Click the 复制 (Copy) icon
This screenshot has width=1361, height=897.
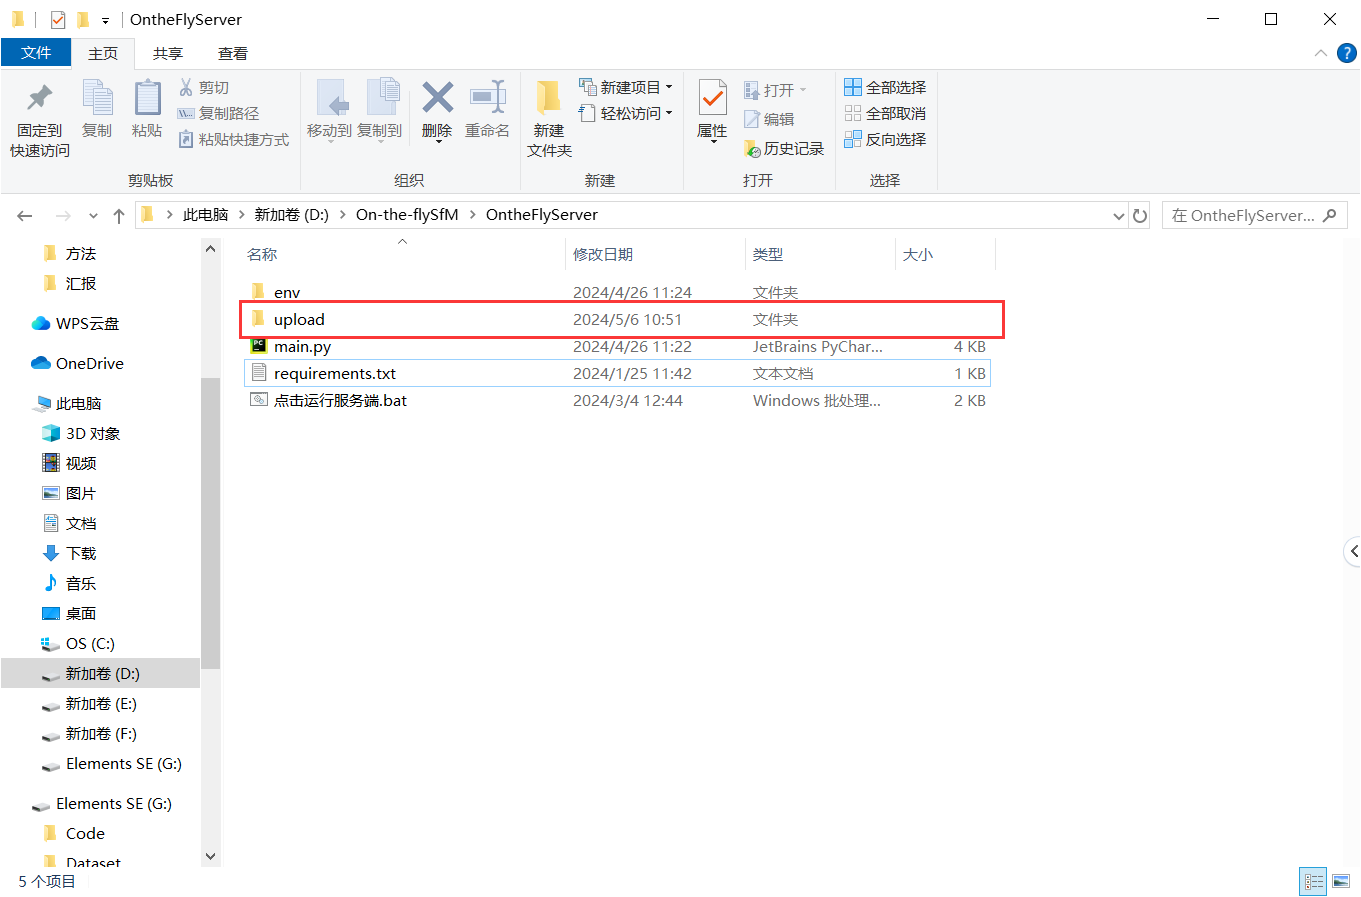[97, 104]
